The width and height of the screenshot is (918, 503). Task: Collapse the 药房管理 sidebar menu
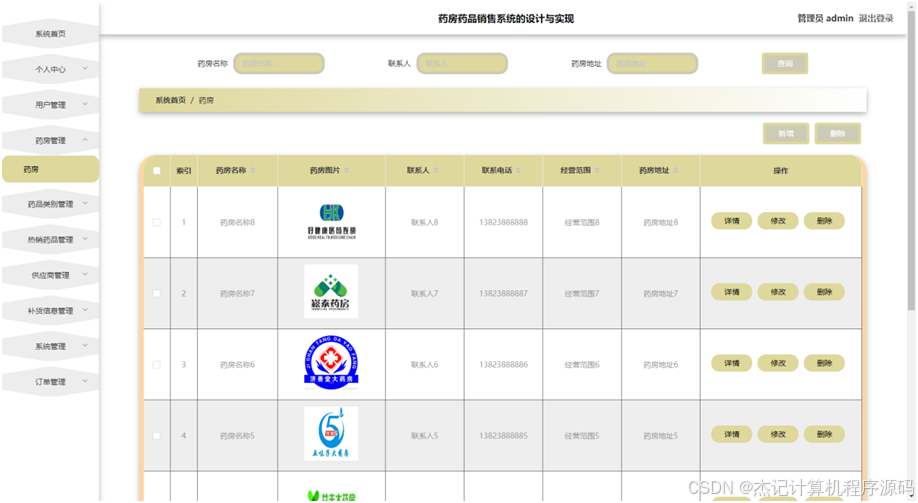click(x=50, y=141)
